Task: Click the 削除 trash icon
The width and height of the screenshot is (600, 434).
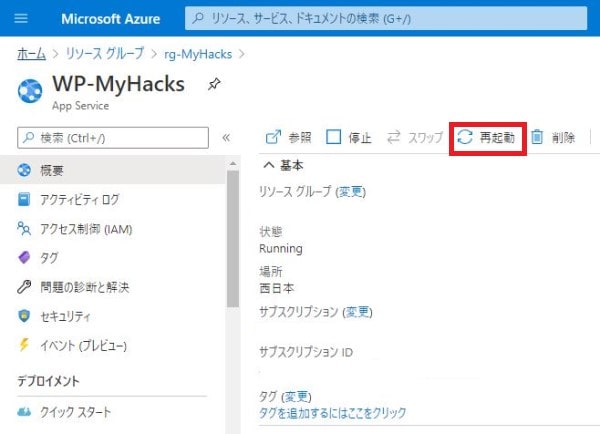Action: pos(537,137)
